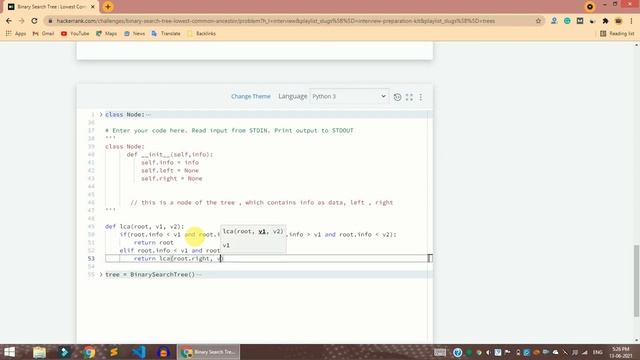
Task: Open editor settings three-dot menu
Action: [x=421, y=97]
